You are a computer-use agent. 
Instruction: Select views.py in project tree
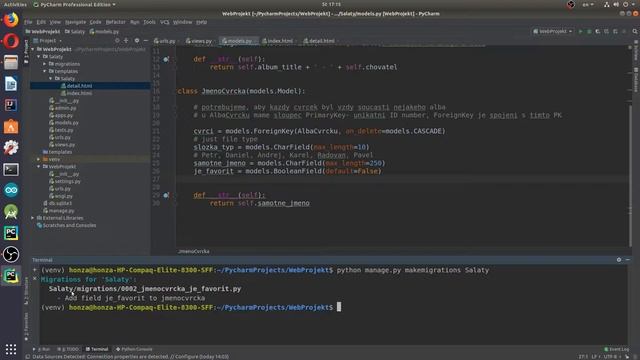(62, 145)
